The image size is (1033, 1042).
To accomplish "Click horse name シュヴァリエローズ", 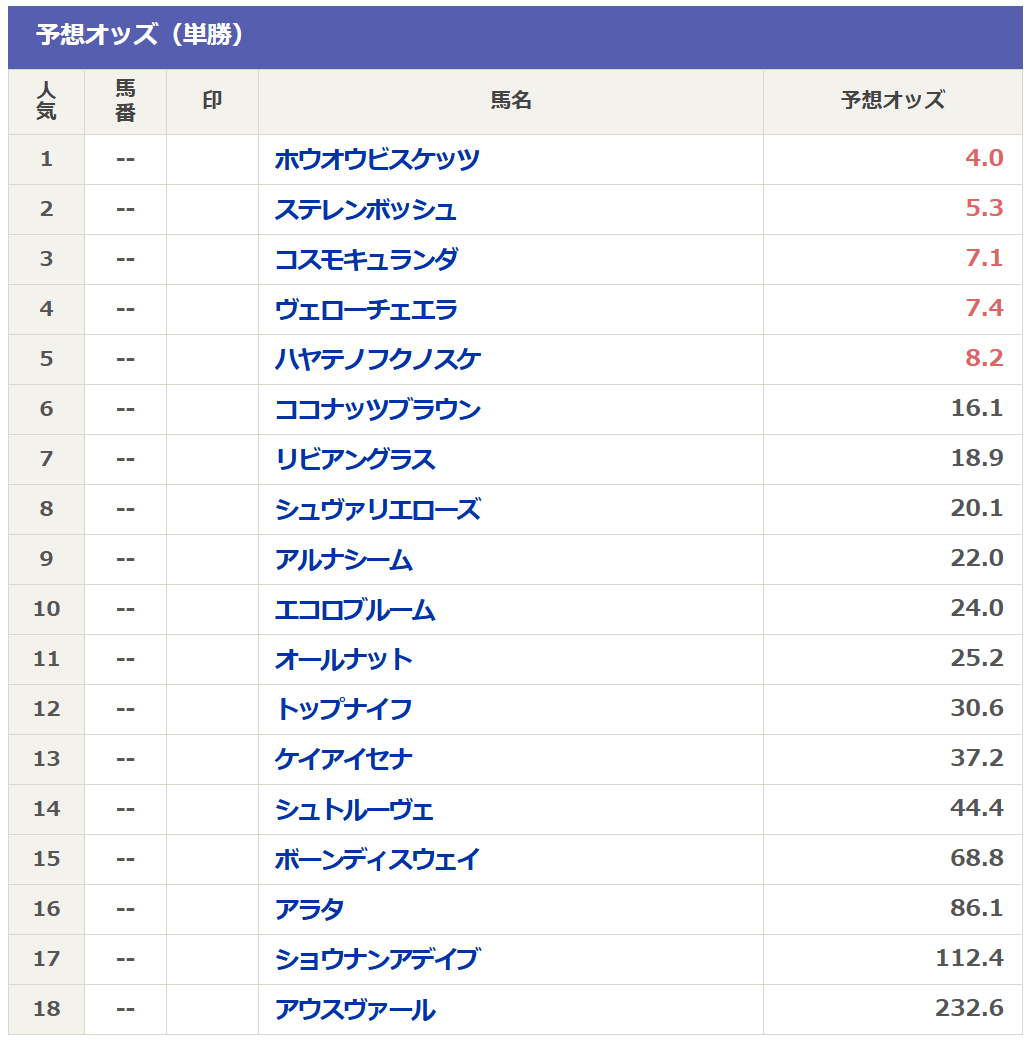I will tap(378, 510).
